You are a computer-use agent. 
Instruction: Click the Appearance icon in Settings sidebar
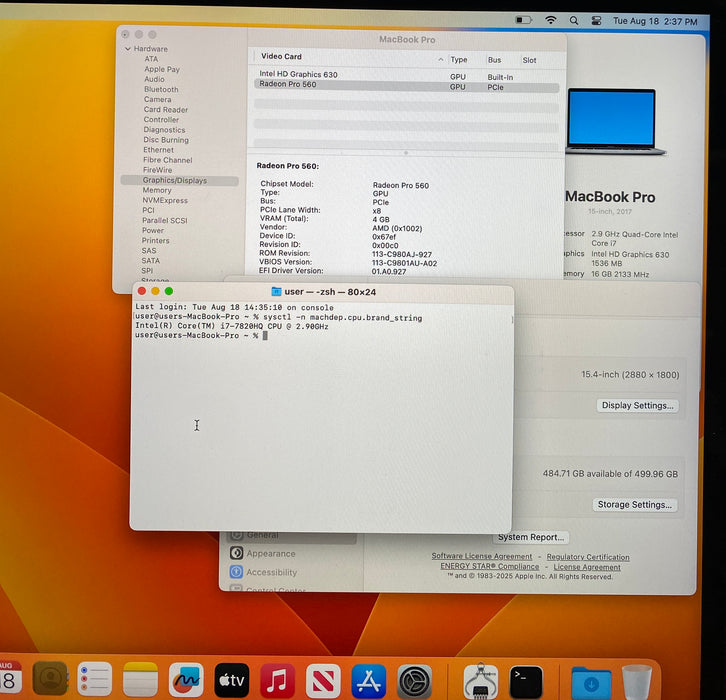click(236, 553)
